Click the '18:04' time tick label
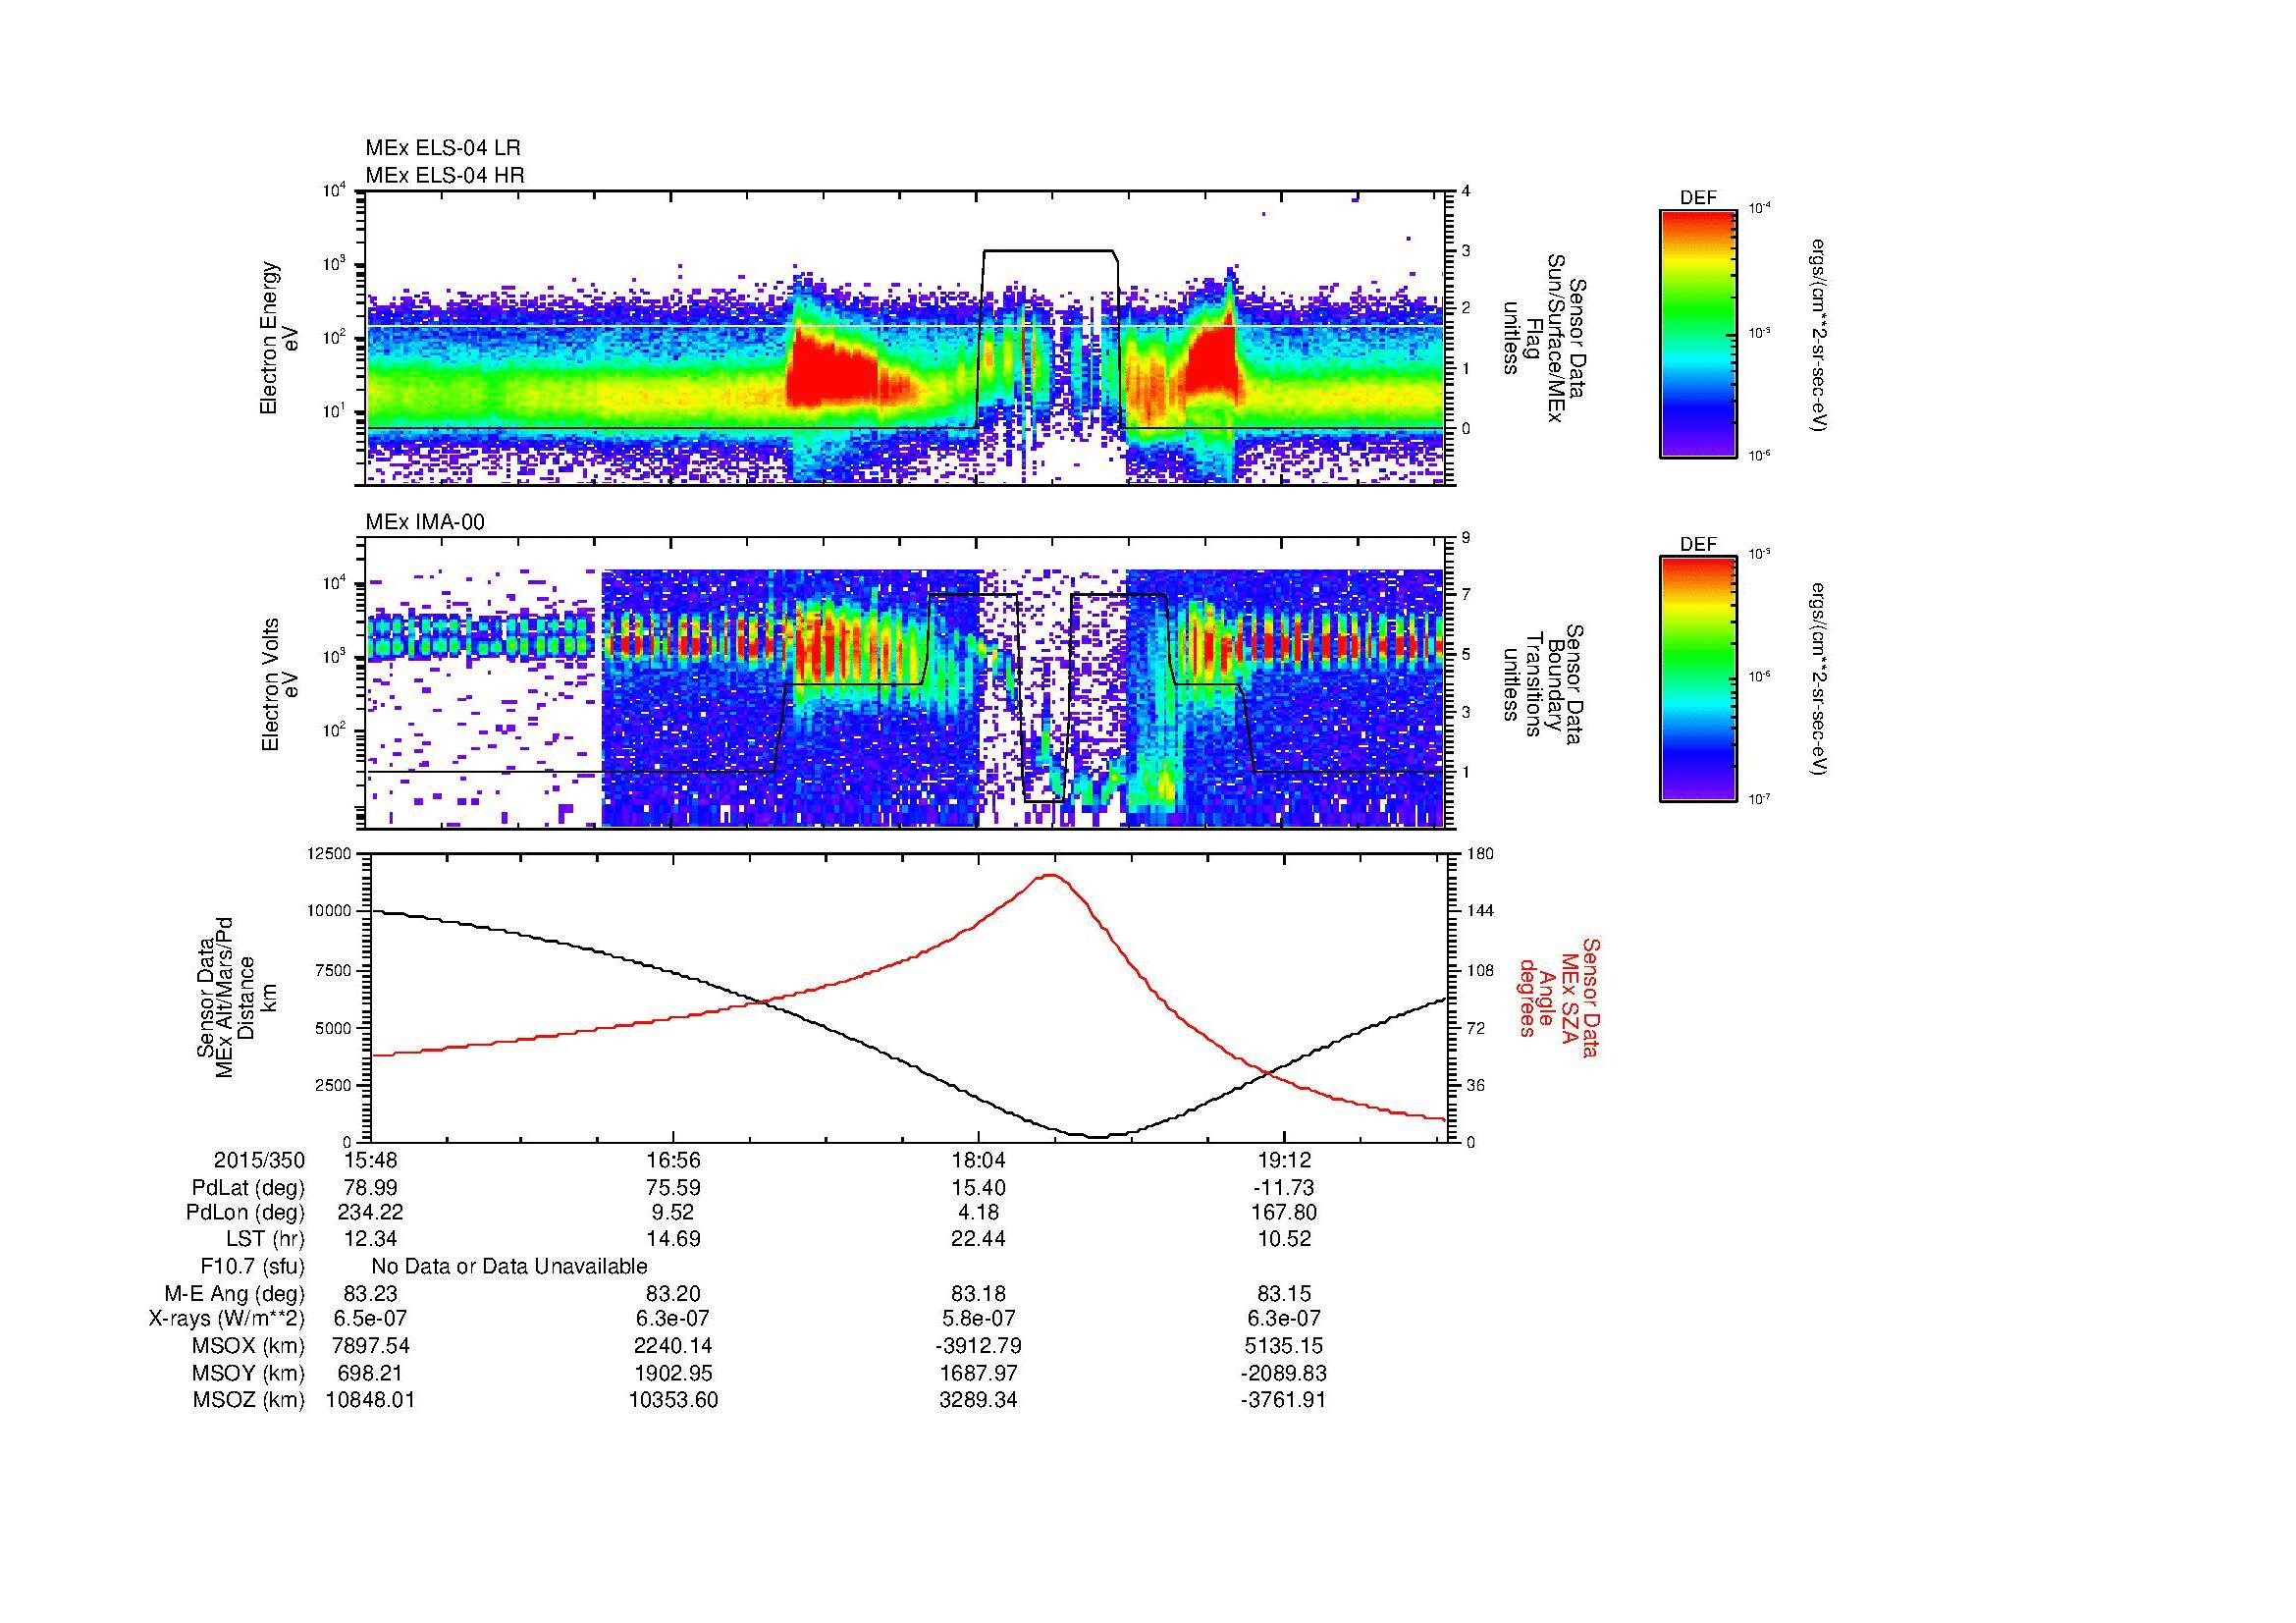 (x=978, y=1160)
